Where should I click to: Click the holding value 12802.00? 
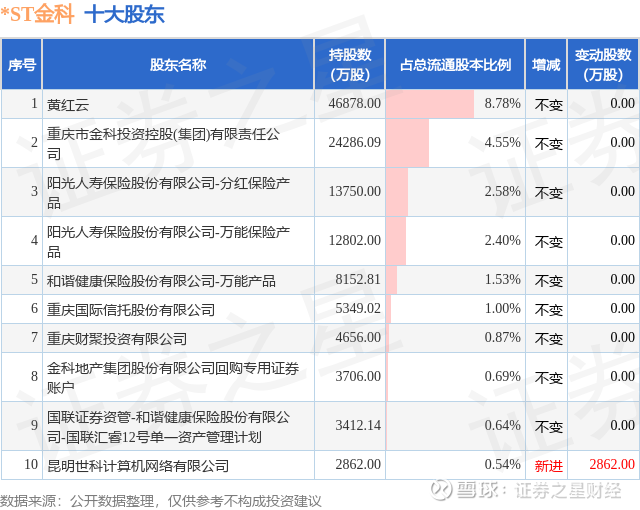[x=354, y=240]
